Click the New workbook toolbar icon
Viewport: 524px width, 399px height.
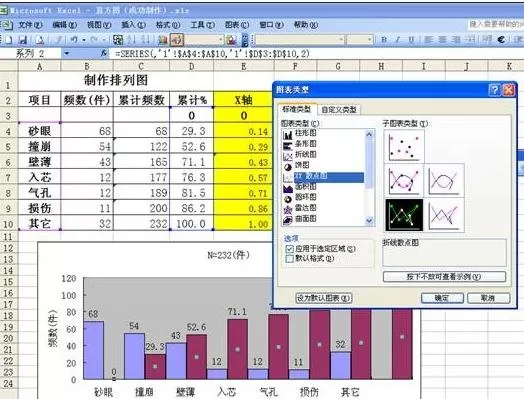pyautogui.click(x=8, y=40)
